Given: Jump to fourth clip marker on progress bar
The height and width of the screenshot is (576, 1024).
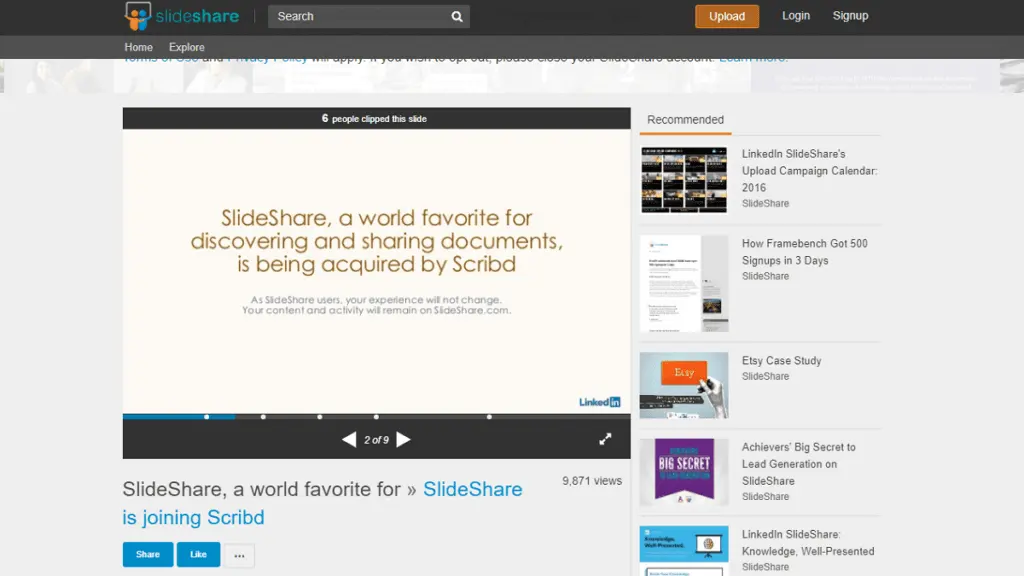Looking at the screenshot, I should (x=376, y=417).
